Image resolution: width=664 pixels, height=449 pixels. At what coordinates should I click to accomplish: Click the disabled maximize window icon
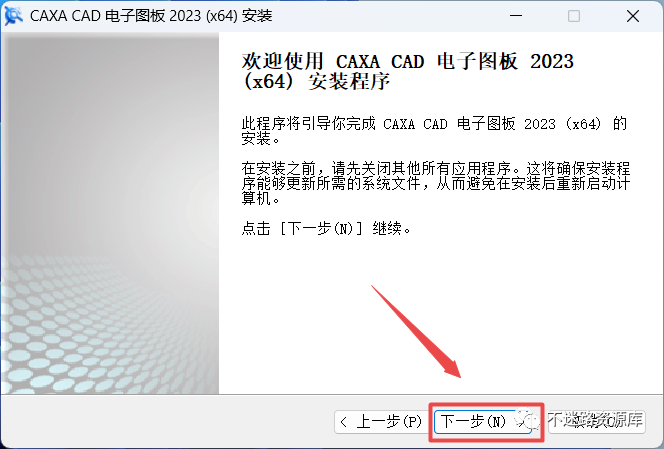pos(574,16)
